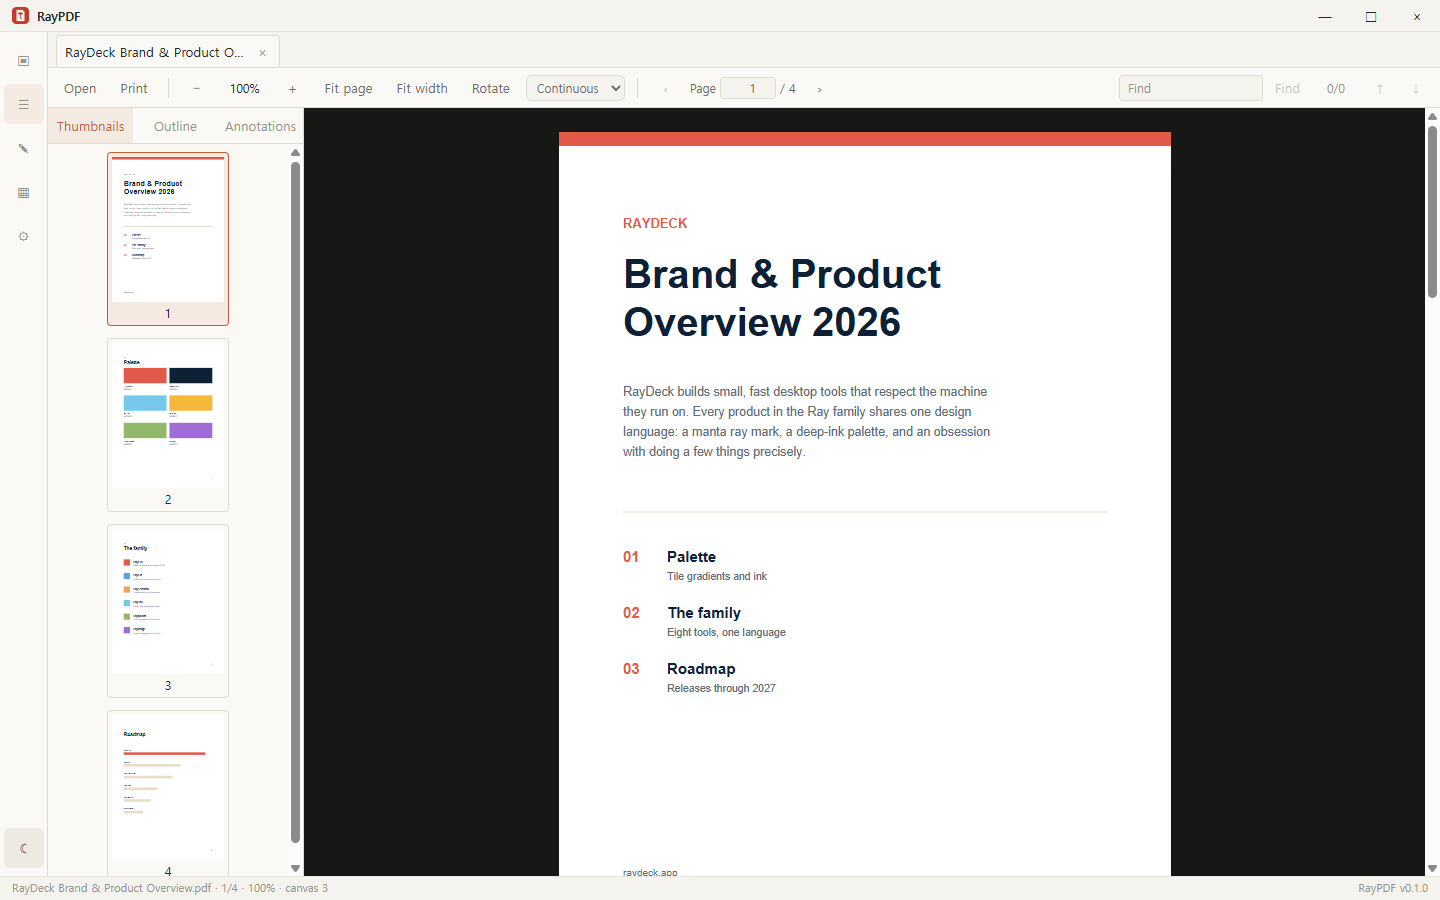1440x900 pixels.
Task: Click the 'RAYDECK' label on the page
Action: tap(655, 223)
